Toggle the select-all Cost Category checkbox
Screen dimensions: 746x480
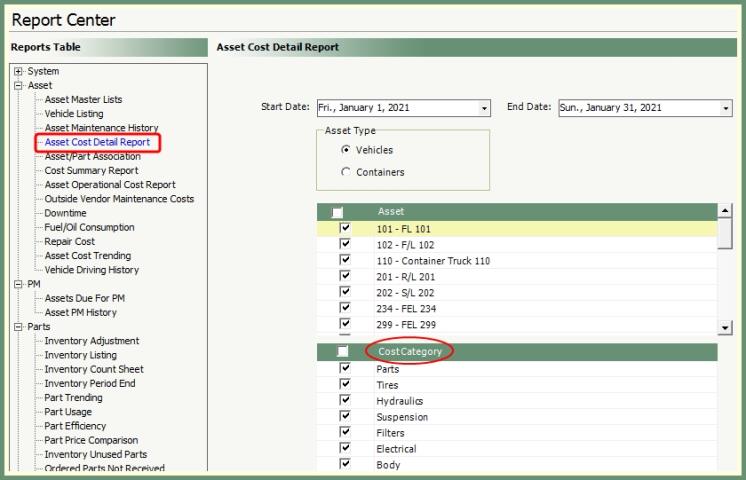343,352
